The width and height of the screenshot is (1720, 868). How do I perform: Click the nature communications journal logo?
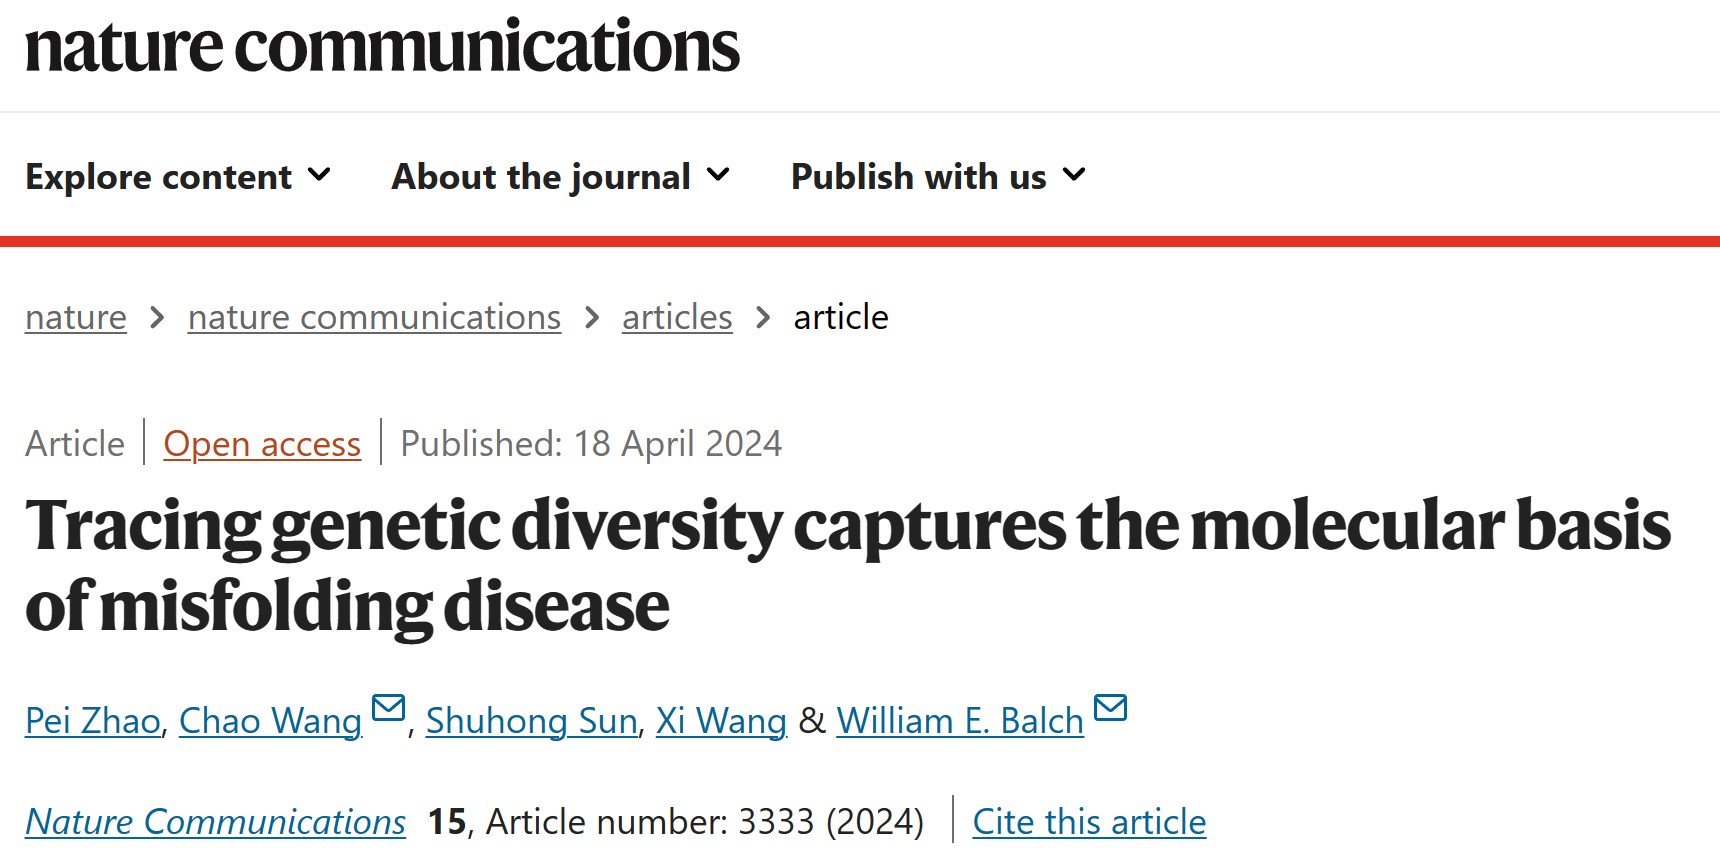point(382,47)
